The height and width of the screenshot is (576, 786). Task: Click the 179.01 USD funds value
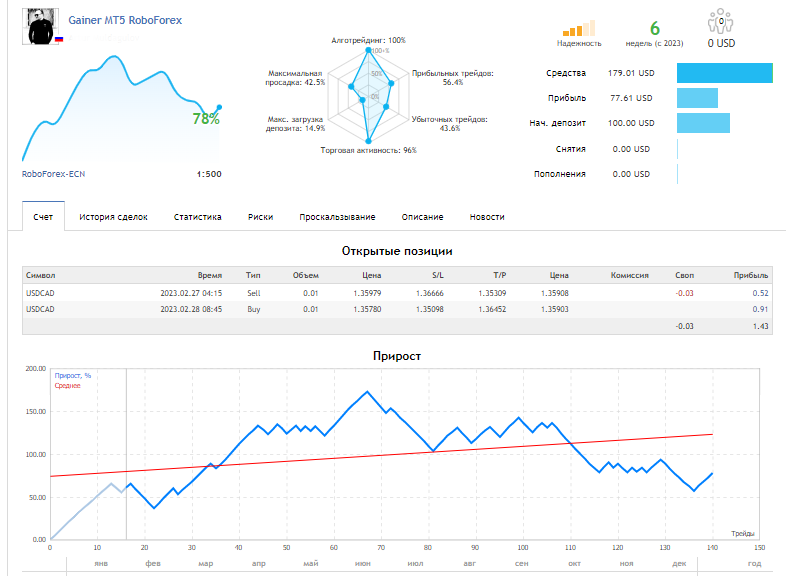[631, 73]
